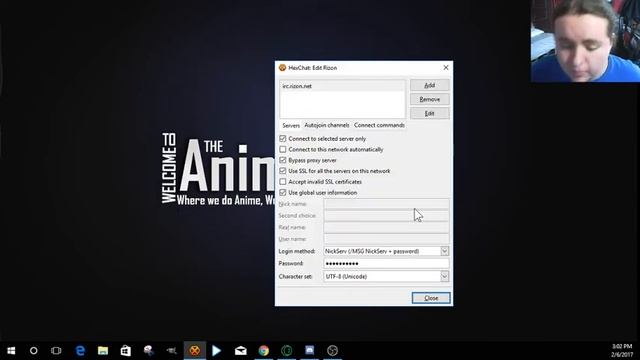Screen dimensions: 640x360
Task: Select irc.rizon.net in server list
Action: (x=342, y=86)
